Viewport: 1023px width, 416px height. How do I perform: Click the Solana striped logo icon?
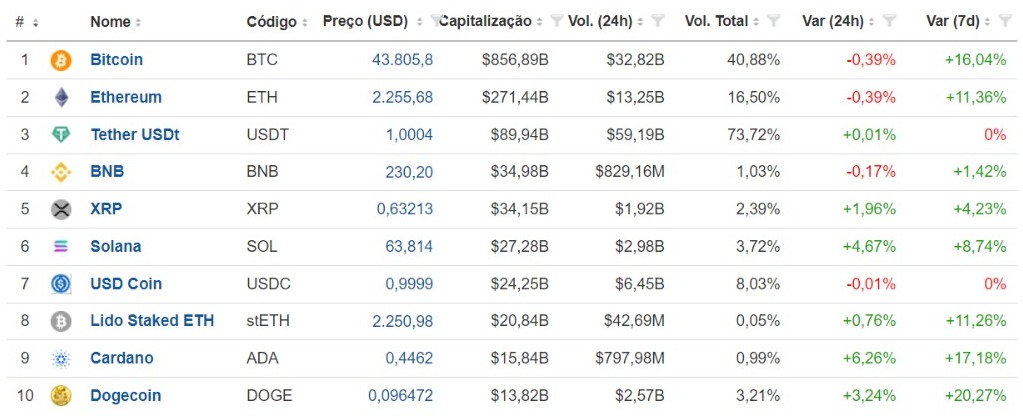pyautogui.click(x=61, y=246)
